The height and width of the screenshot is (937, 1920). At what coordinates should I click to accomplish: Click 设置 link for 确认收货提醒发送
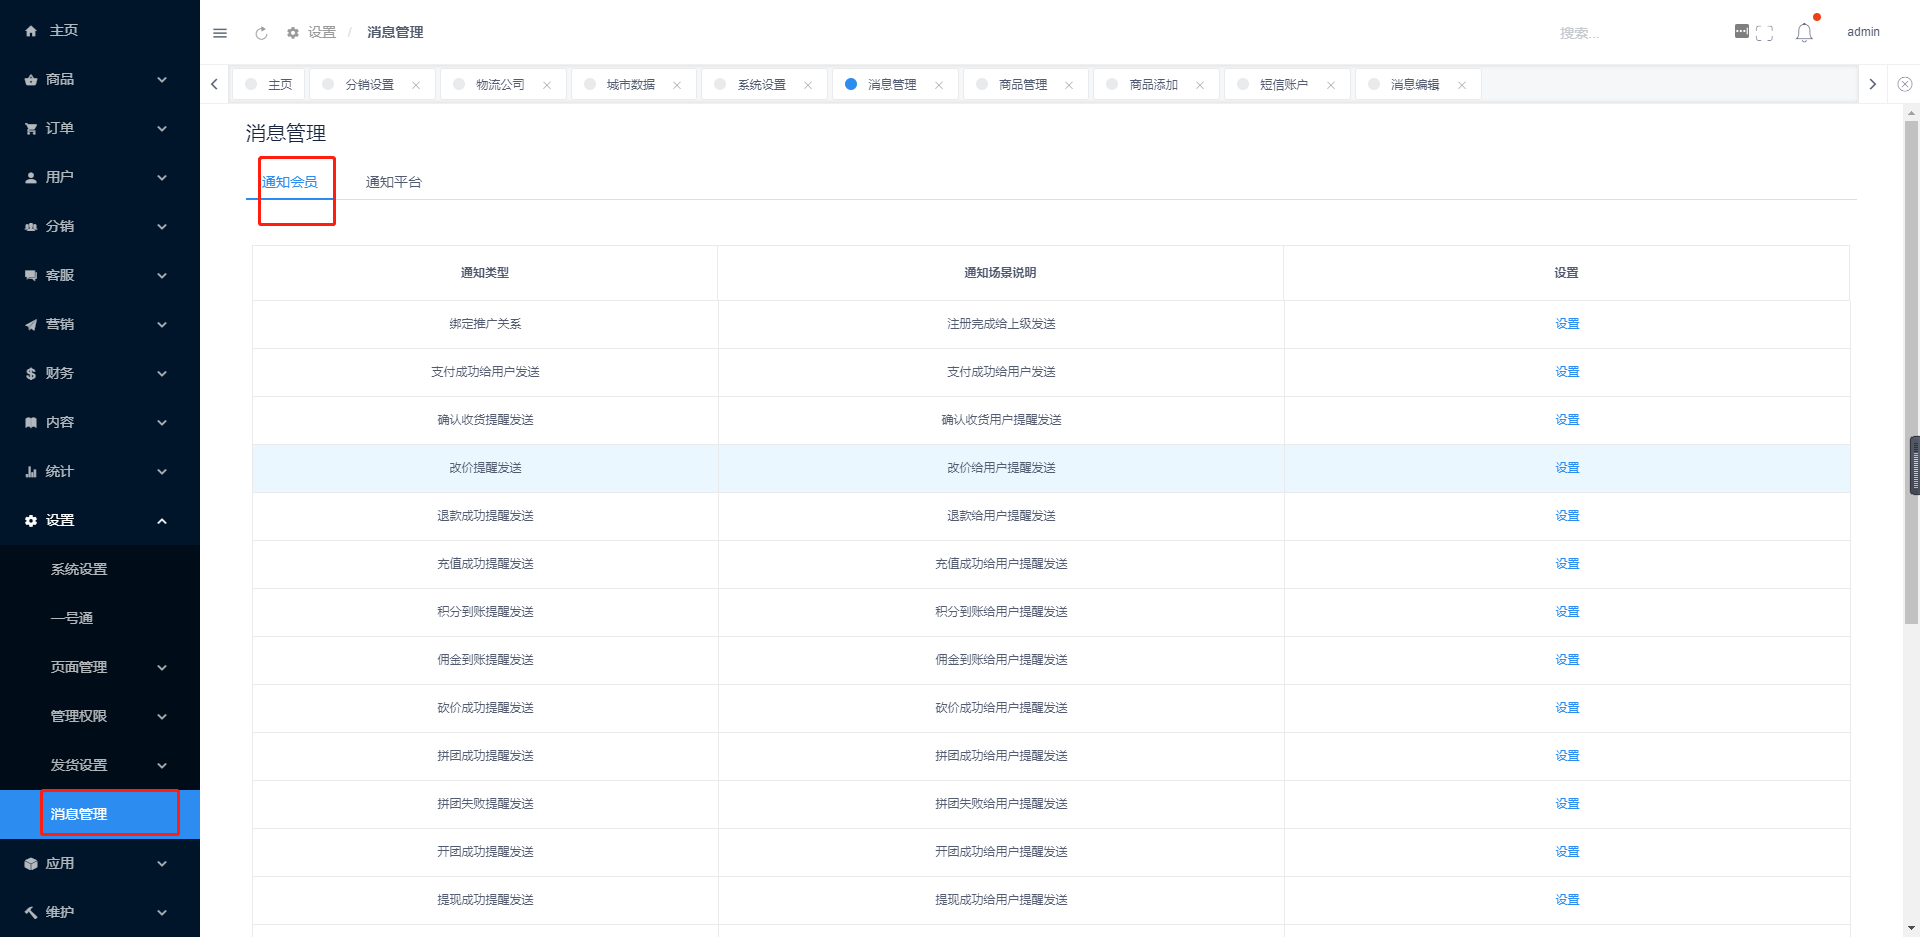[x=1567, y=420]
